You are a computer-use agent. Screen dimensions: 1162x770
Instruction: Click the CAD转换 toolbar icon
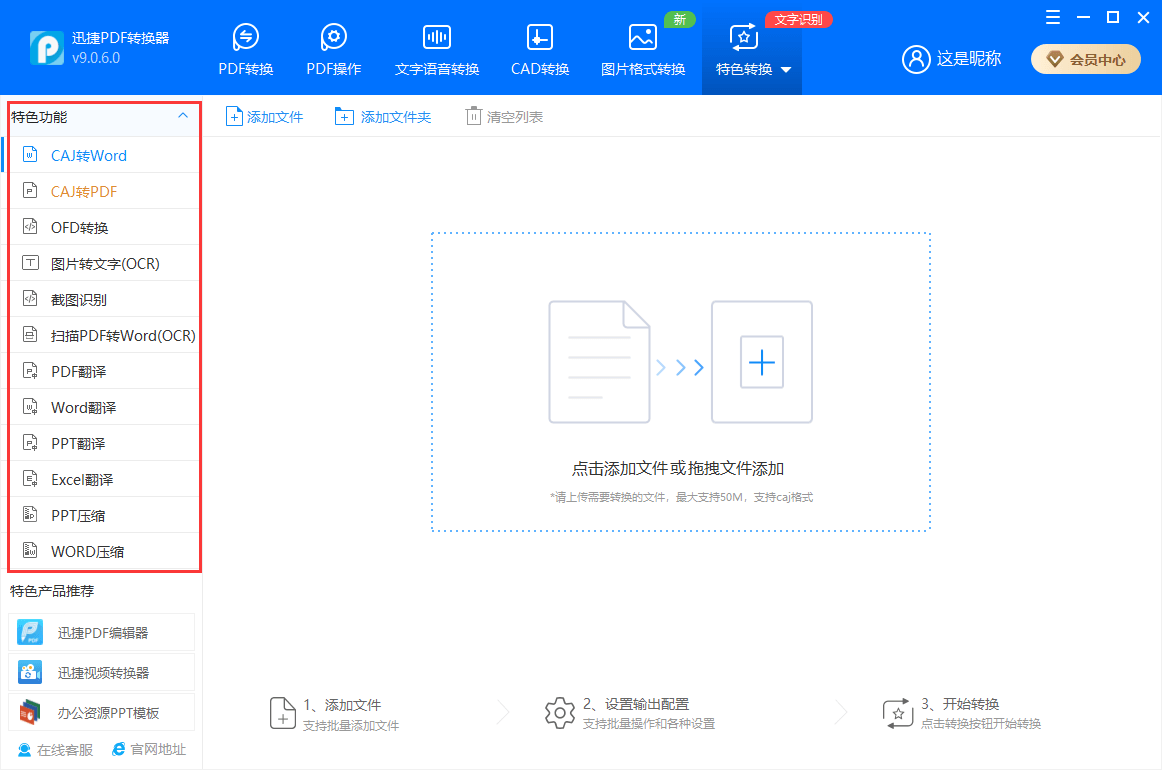pyautogui.click(x=540, y=38)
